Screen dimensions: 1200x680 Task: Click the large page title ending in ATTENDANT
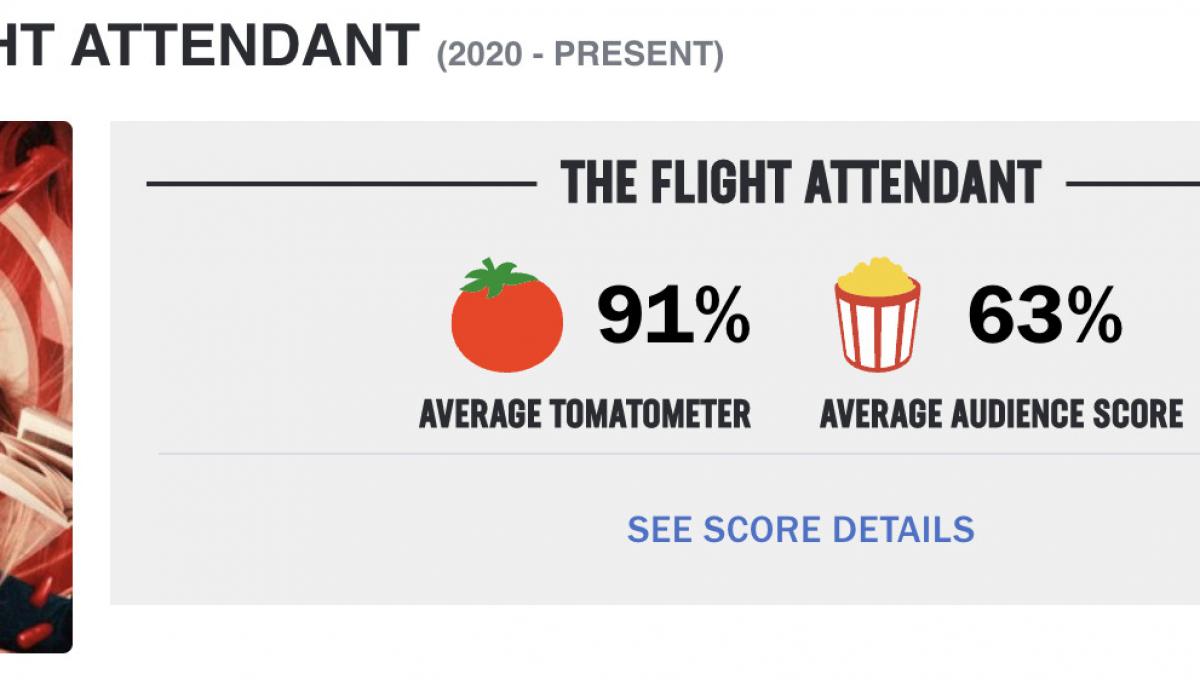click(x=209, y=45)
